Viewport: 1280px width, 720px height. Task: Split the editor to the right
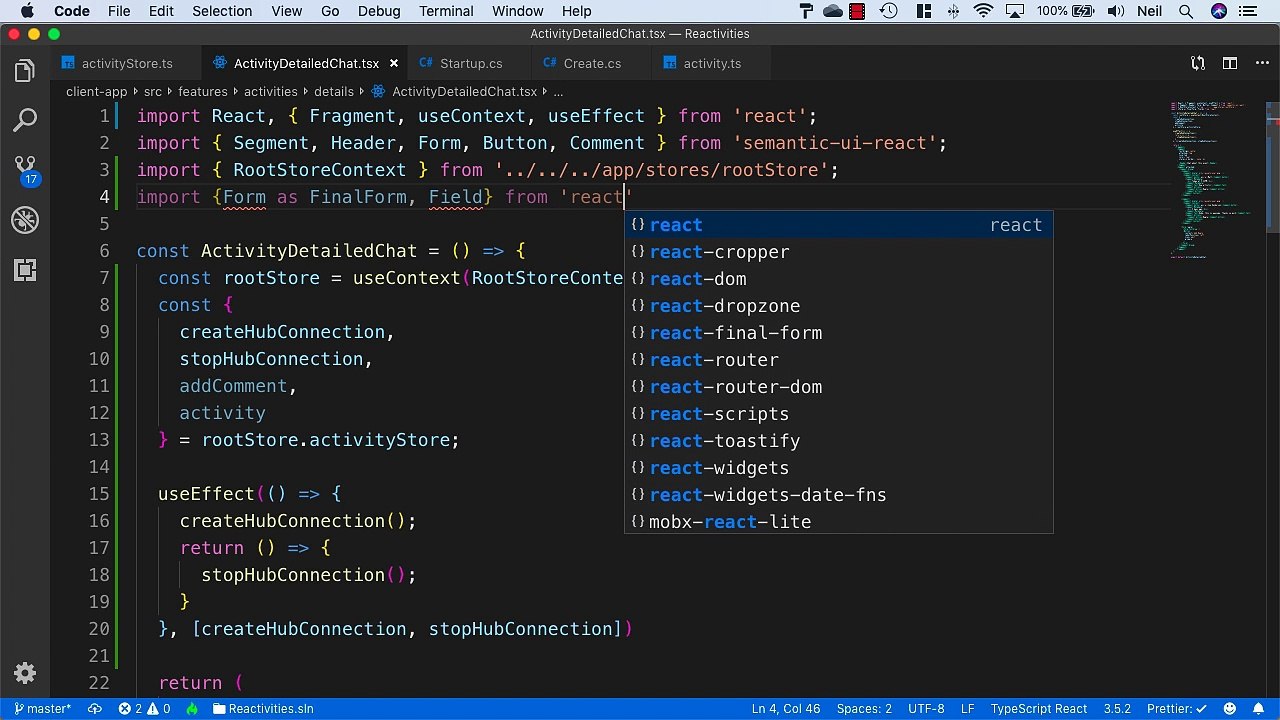pyautogui.click(x=1230, y=63)
